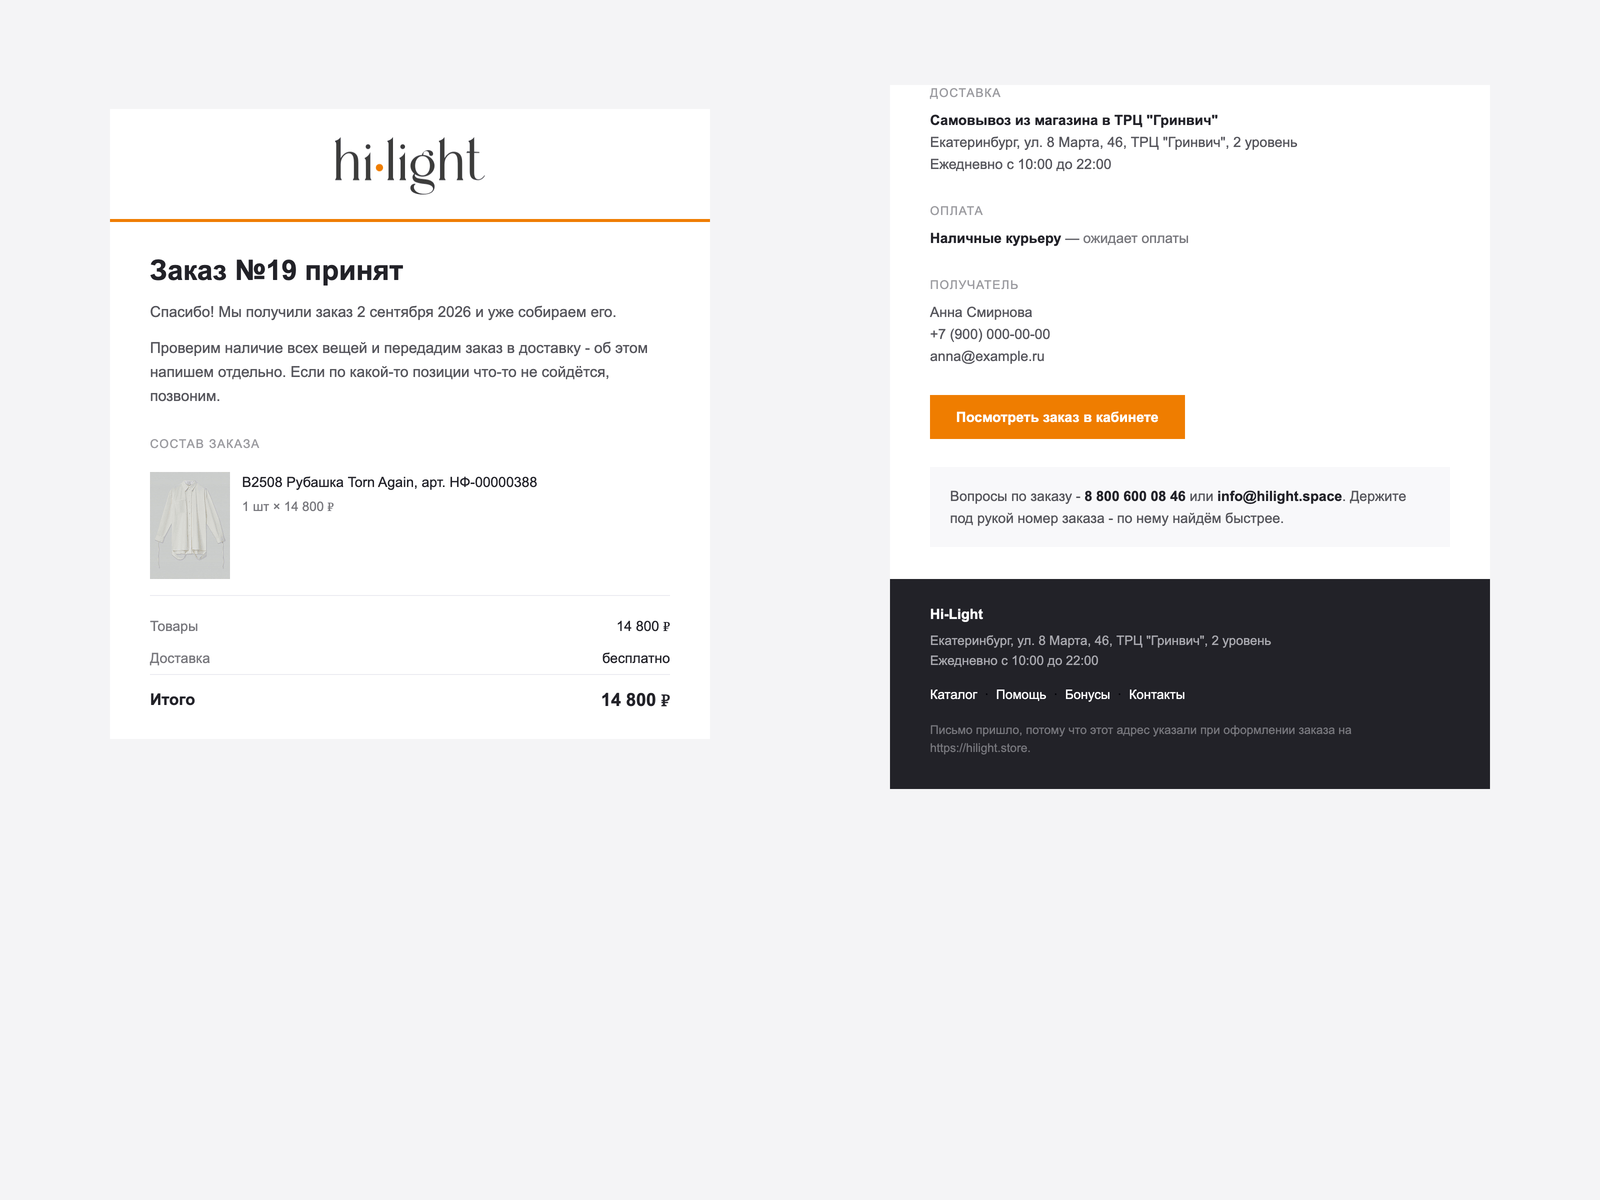This screenshot has width=1600, height=1200.
Task: Open the Контакты footer link
Action: click(x=1157, y=695)
